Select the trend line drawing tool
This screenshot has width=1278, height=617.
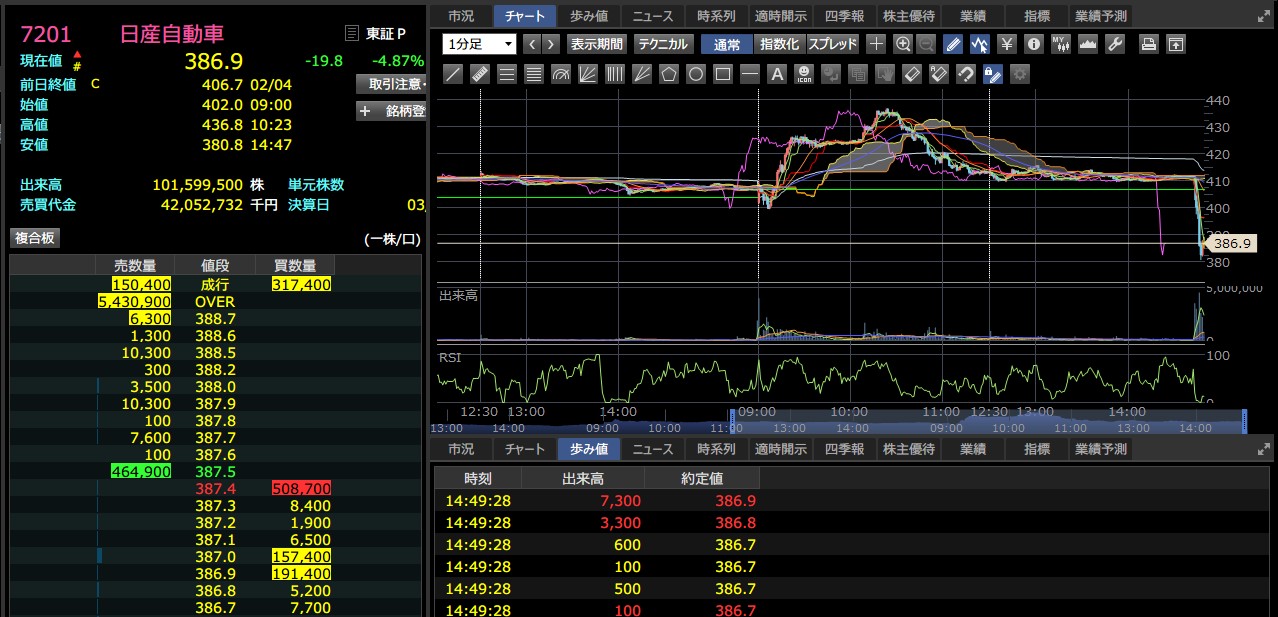pyautogui.click(x=452, y=74)
